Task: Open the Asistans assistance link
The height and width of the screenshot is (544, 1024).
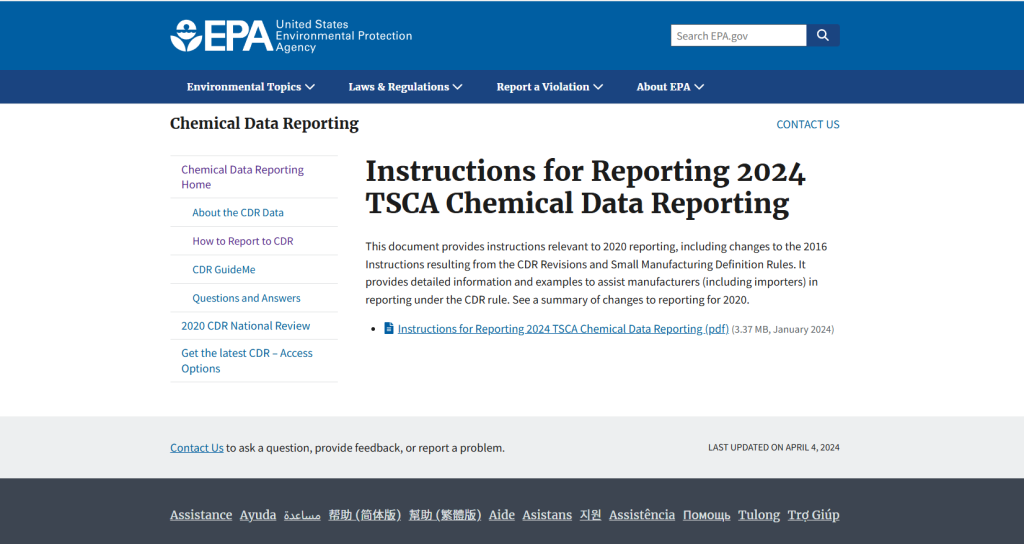Action: click(547, 515)
